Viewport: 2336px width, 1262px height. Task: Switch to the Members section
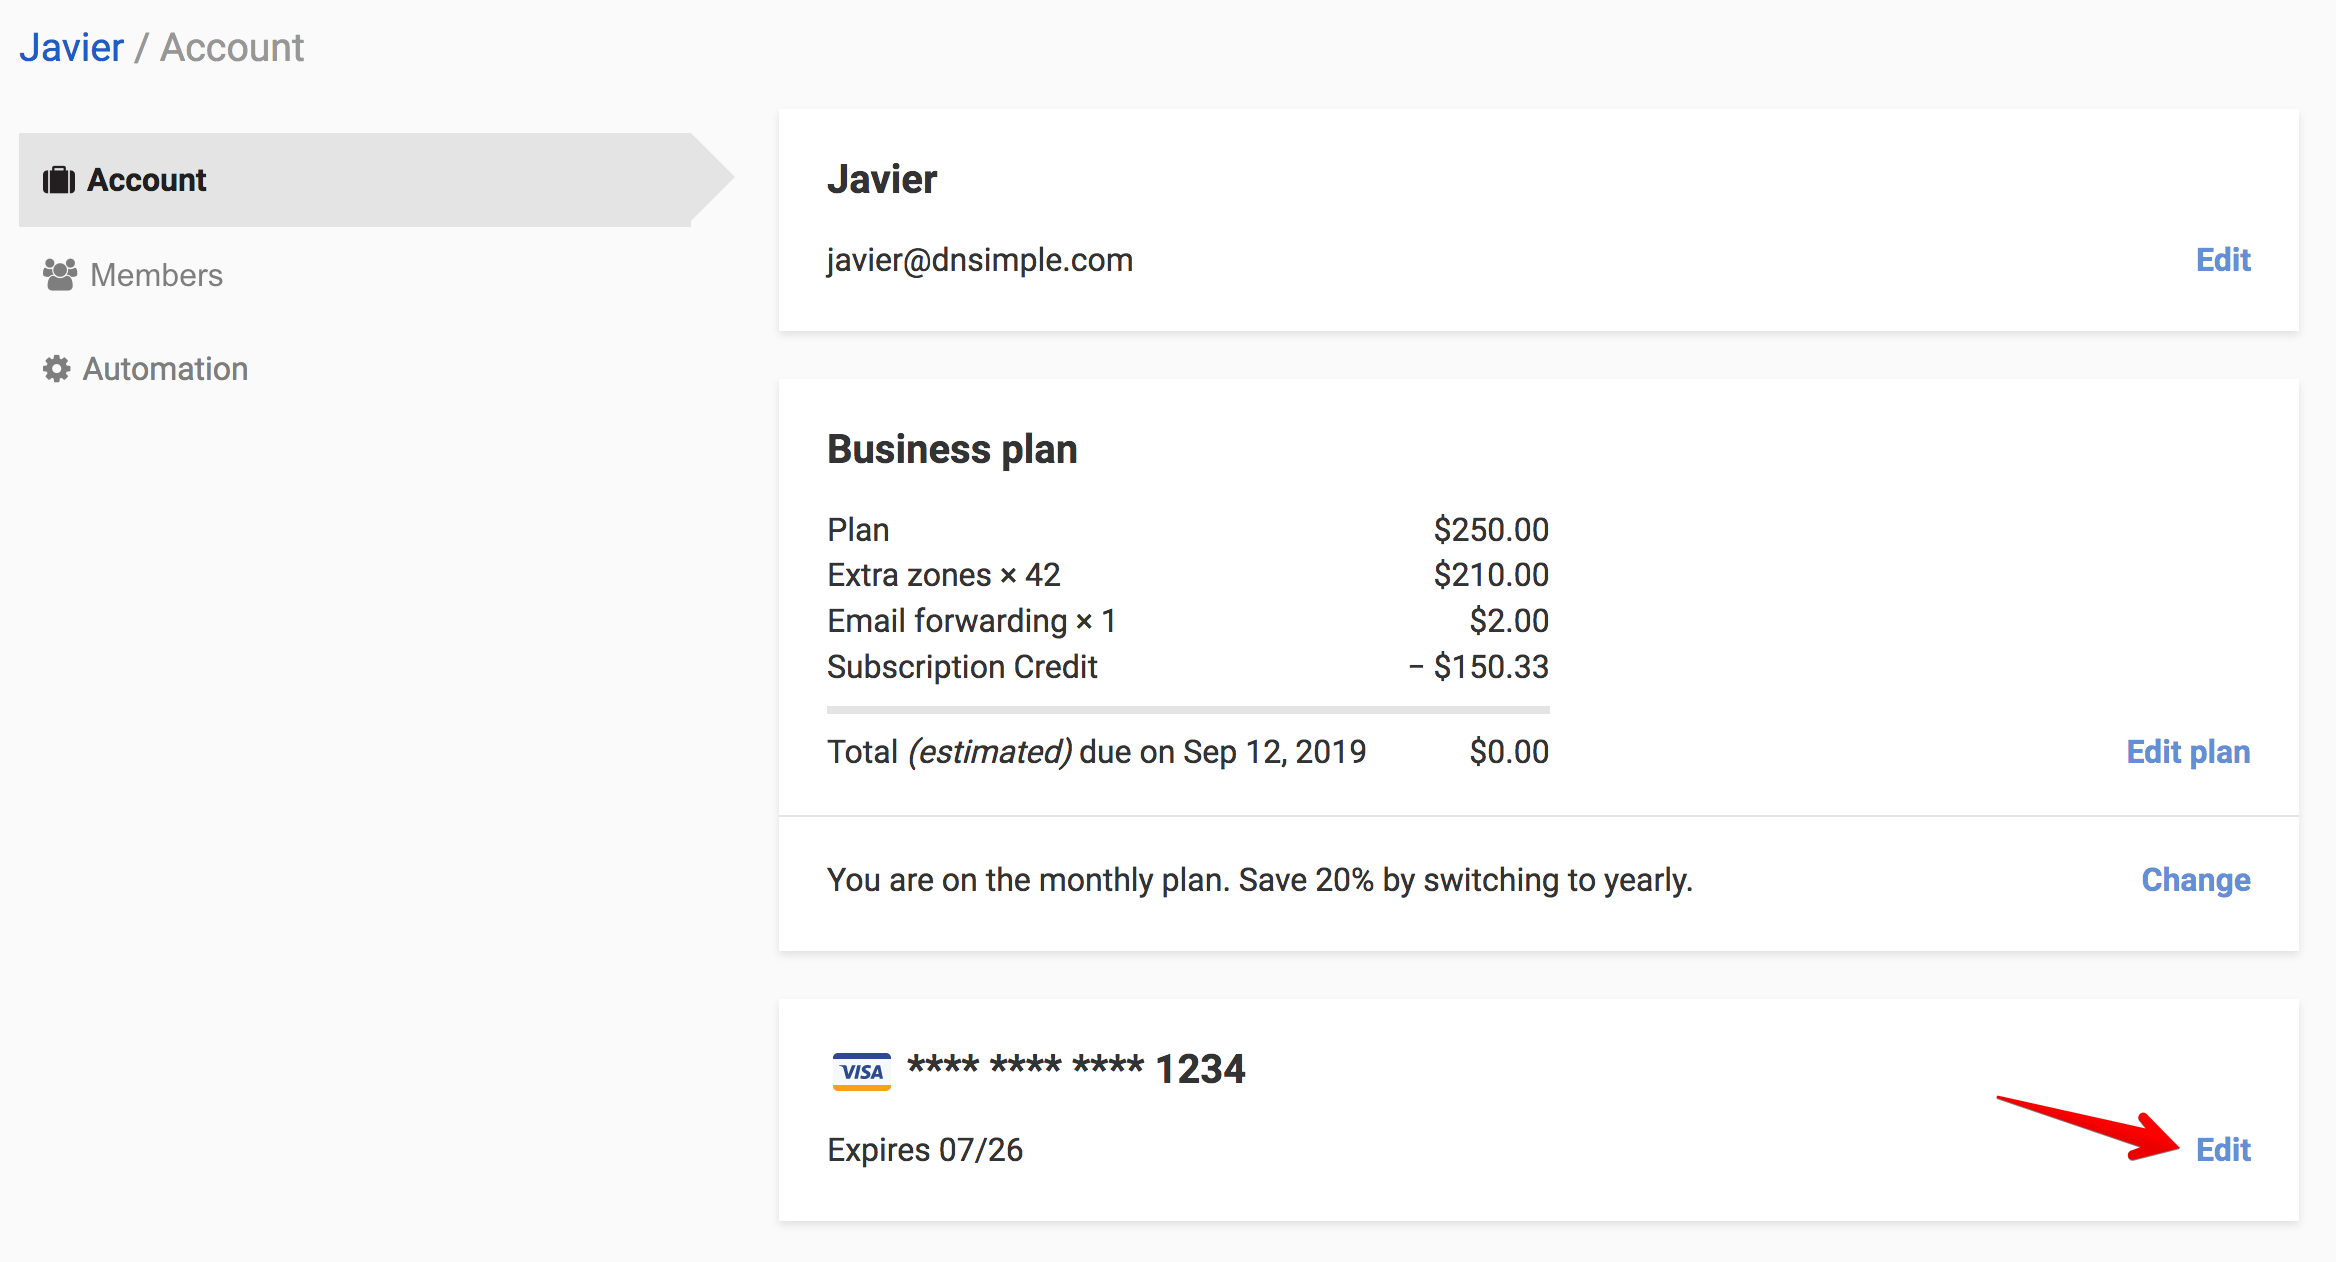coord(157,274)
